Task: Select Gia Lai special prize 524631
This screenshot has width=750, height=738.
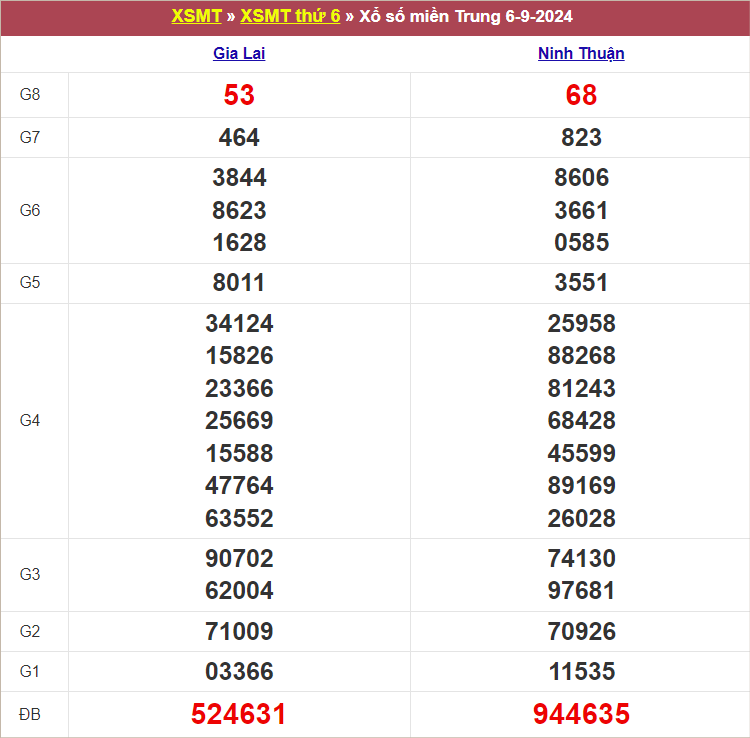Action: pyautogui.click(x=238, y=715)
